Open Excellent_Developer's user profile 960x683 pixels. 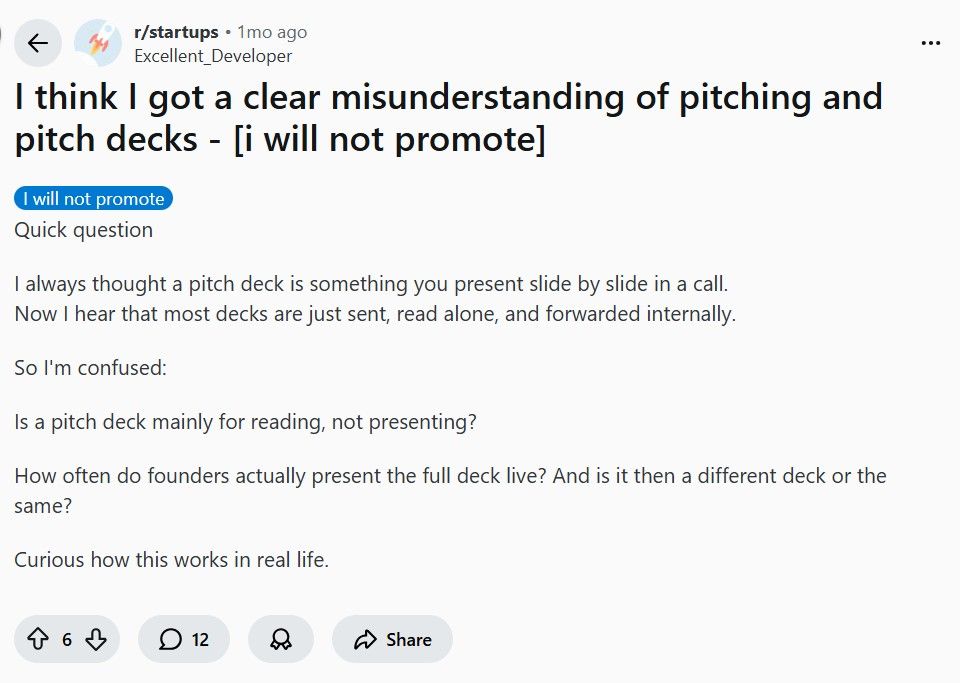pyautogui.click(x=213, y=56)
